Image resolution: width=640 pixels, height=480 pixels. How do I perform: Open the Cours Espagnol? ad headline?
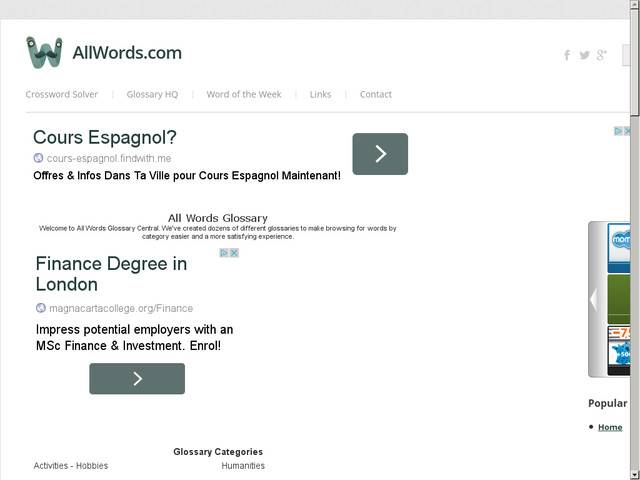[105, 137]
